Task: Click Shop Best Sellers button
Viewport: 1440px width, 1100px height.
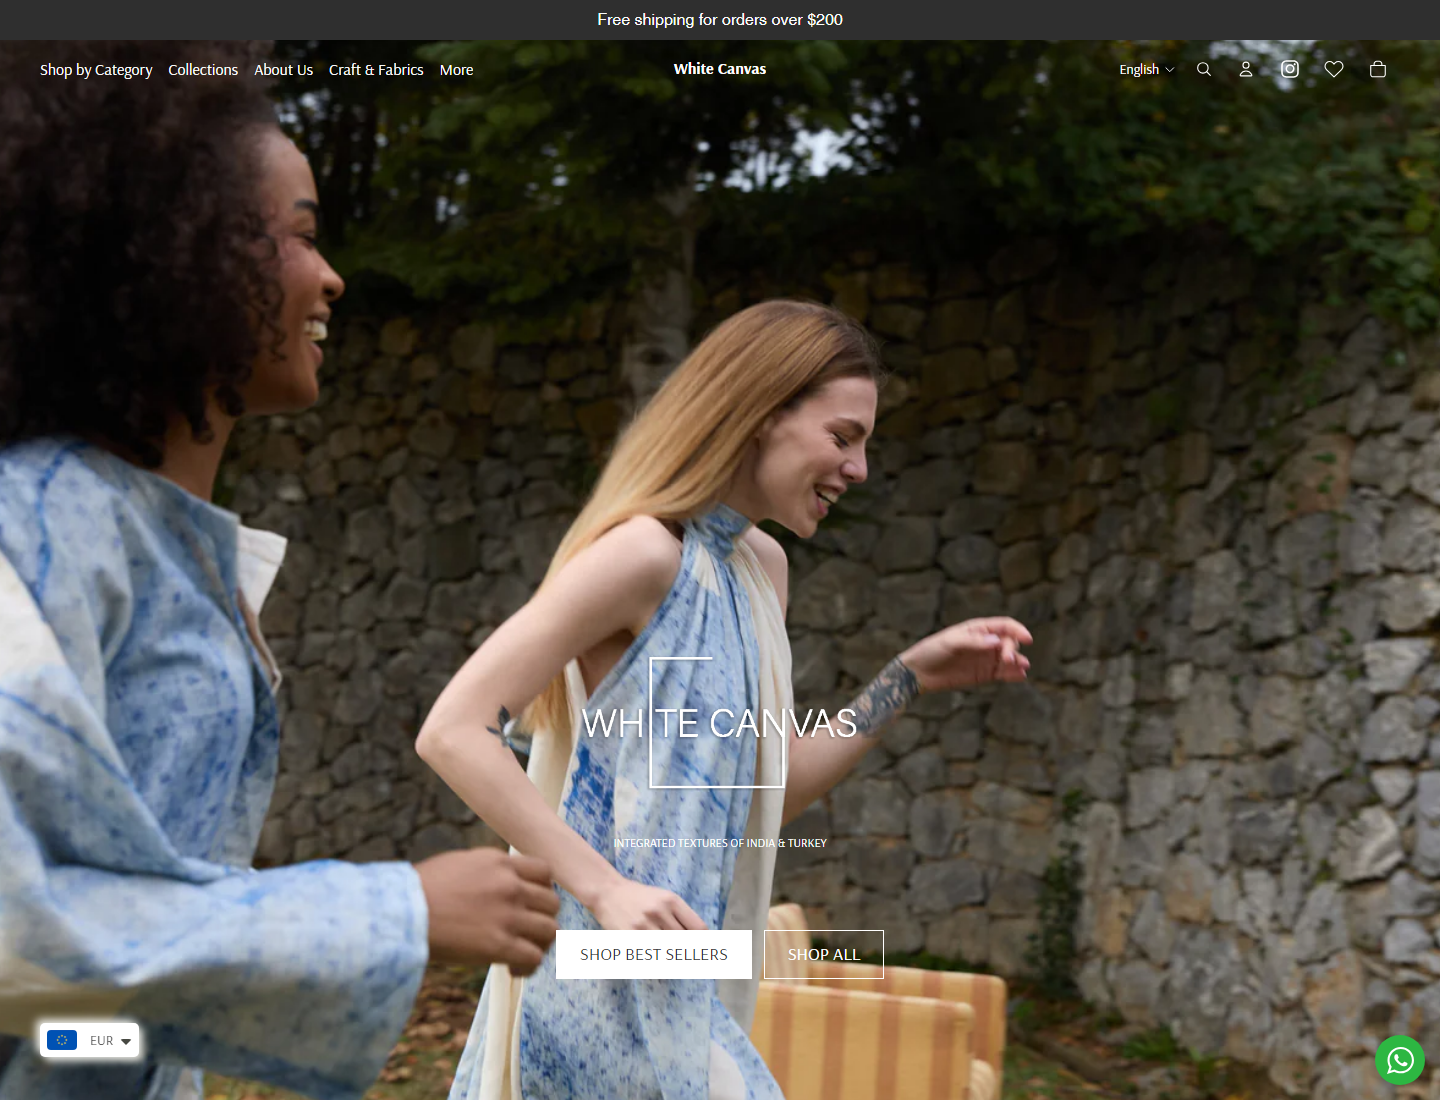Action: [x=654, y=955]
